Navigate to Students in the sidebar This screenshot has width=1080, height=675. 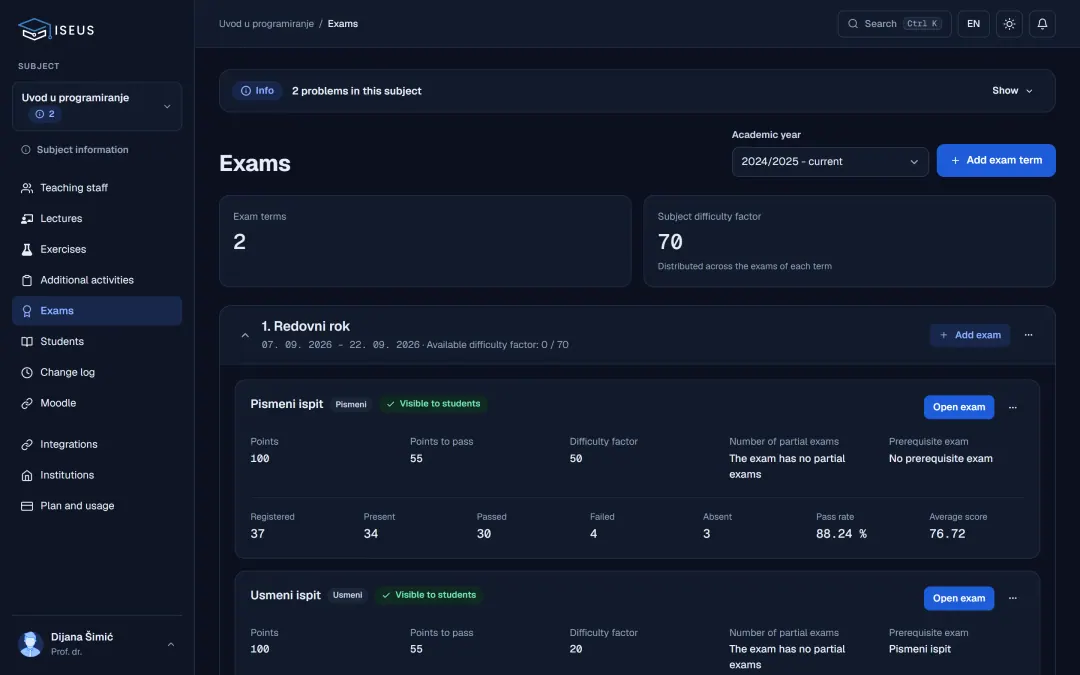click(x=97, y=342)
